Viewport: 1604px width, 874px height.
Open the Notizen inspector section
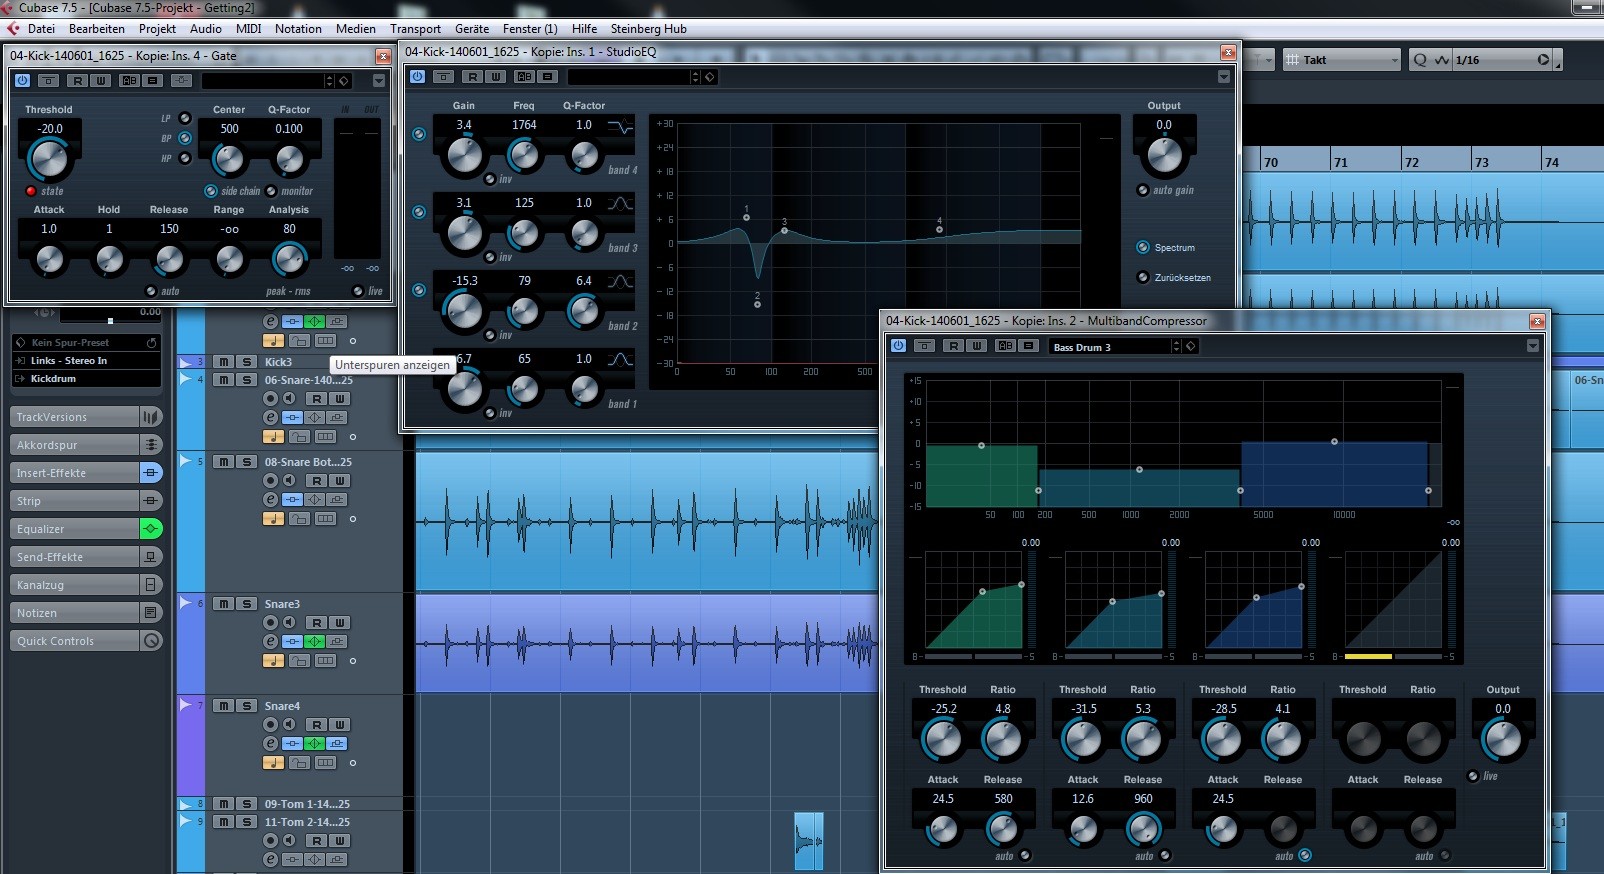74,613
